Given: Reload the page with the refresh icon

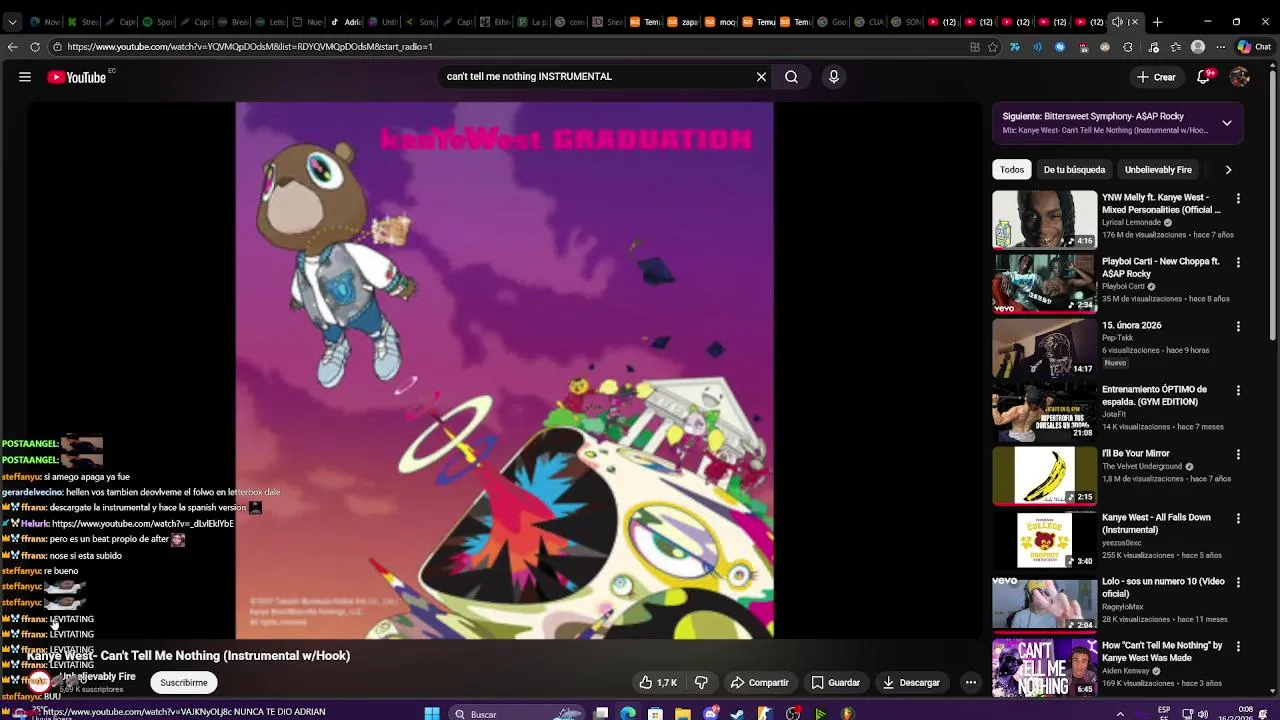Looking at the screenshot, I should [35, 47].
